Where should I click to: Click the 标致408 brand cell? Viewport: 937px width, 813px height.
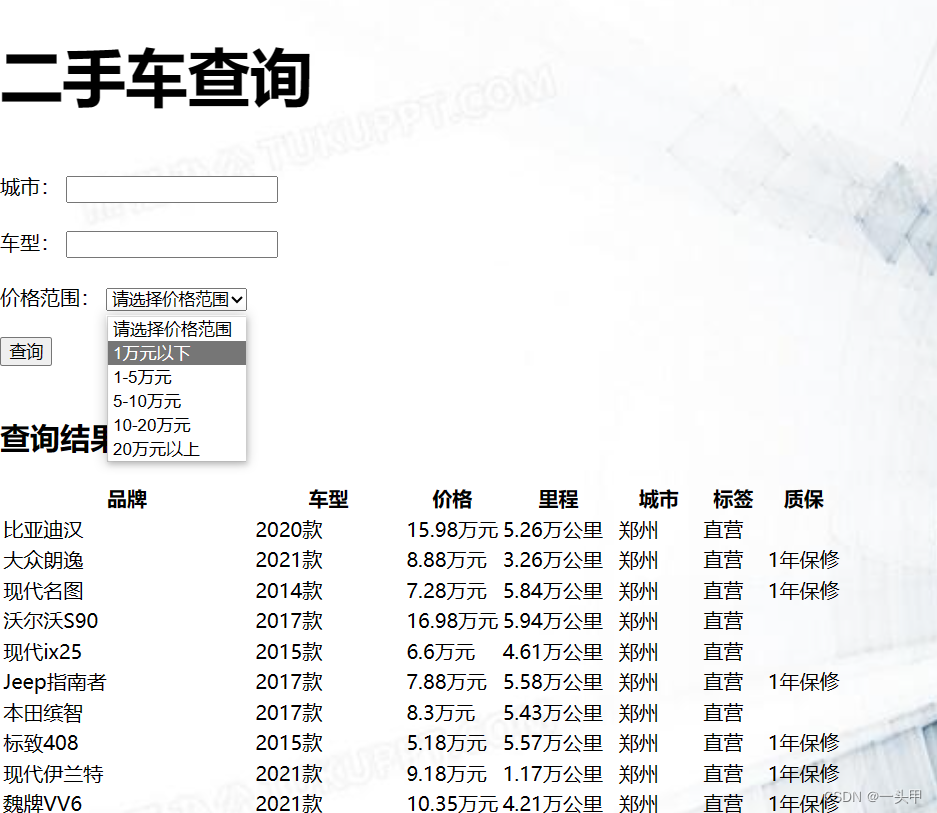click(41, 743)
